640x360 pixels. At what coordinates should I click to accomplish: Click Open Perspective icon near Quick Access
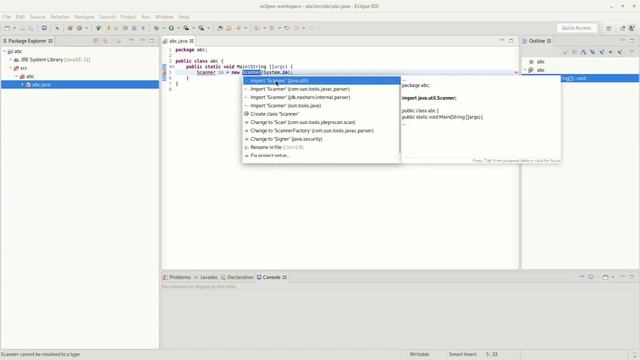point(609,28)
